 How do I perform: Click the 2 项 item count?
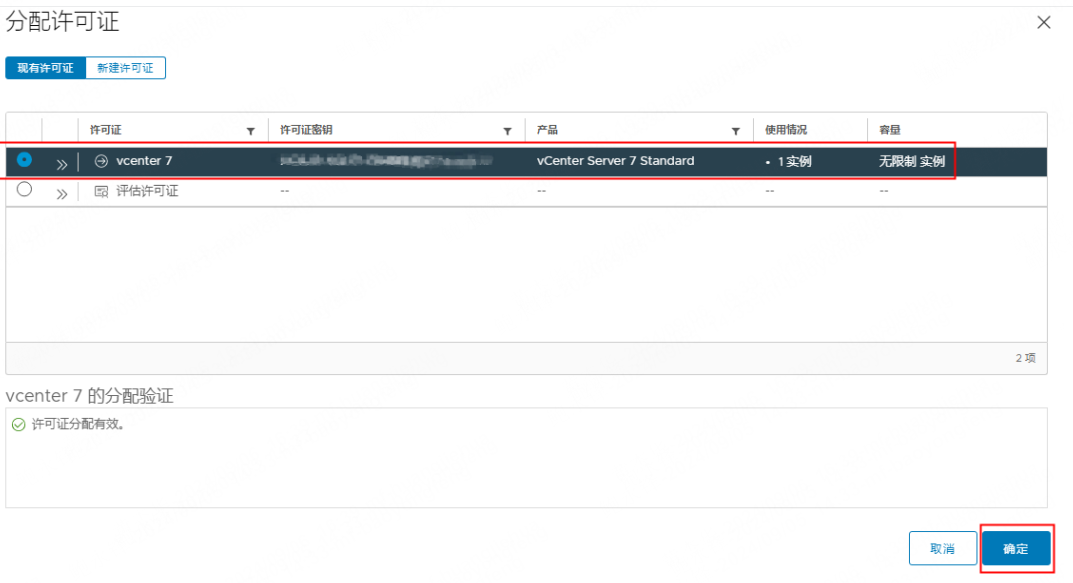tap(1025, 358)
